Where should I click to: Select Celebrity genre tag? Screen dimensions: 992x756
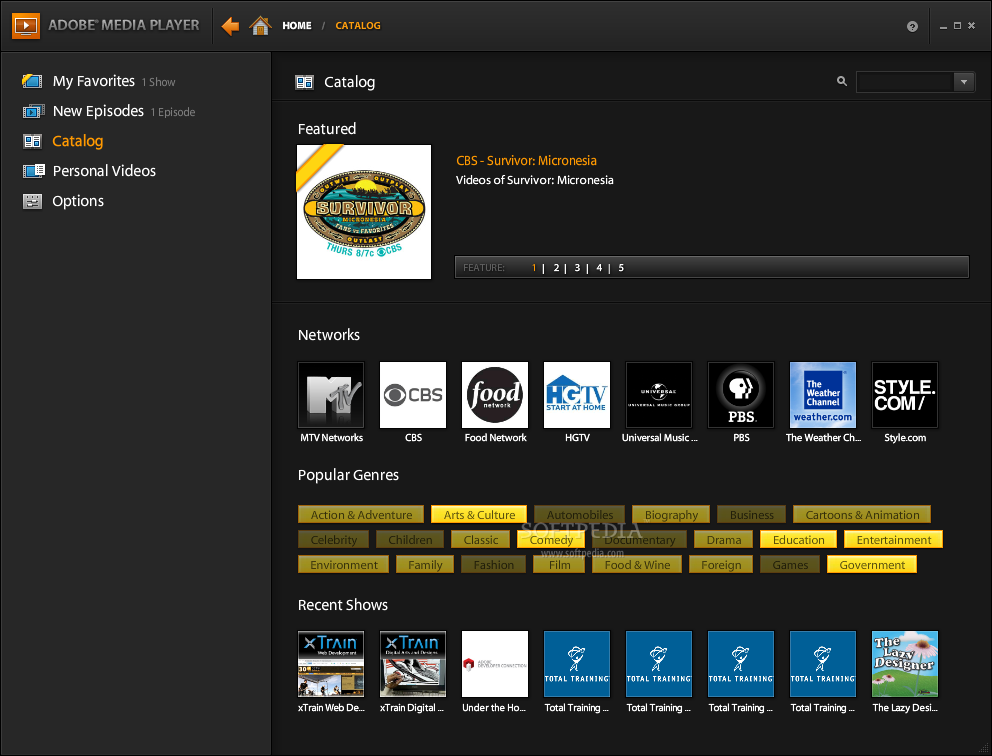point(333,540)
